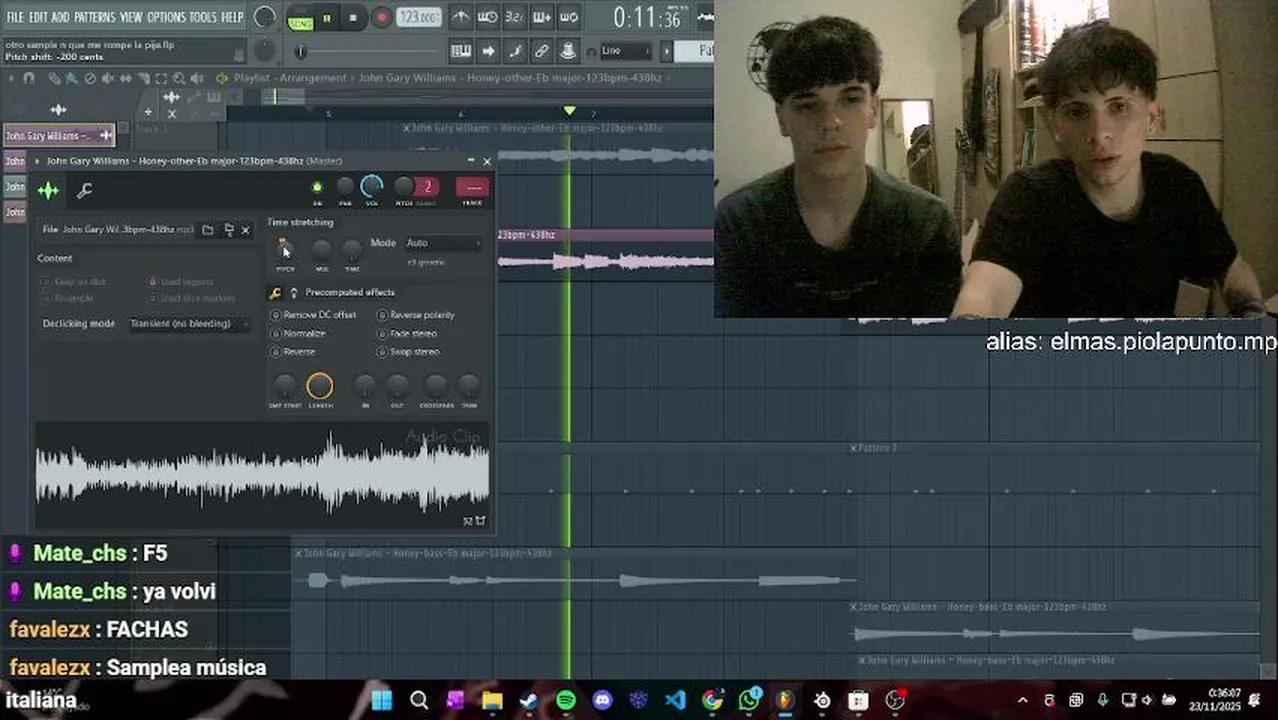The height and width of the screenshot is (720, 1278).
Task: Open the HELP menu
Action: [232, 17]
